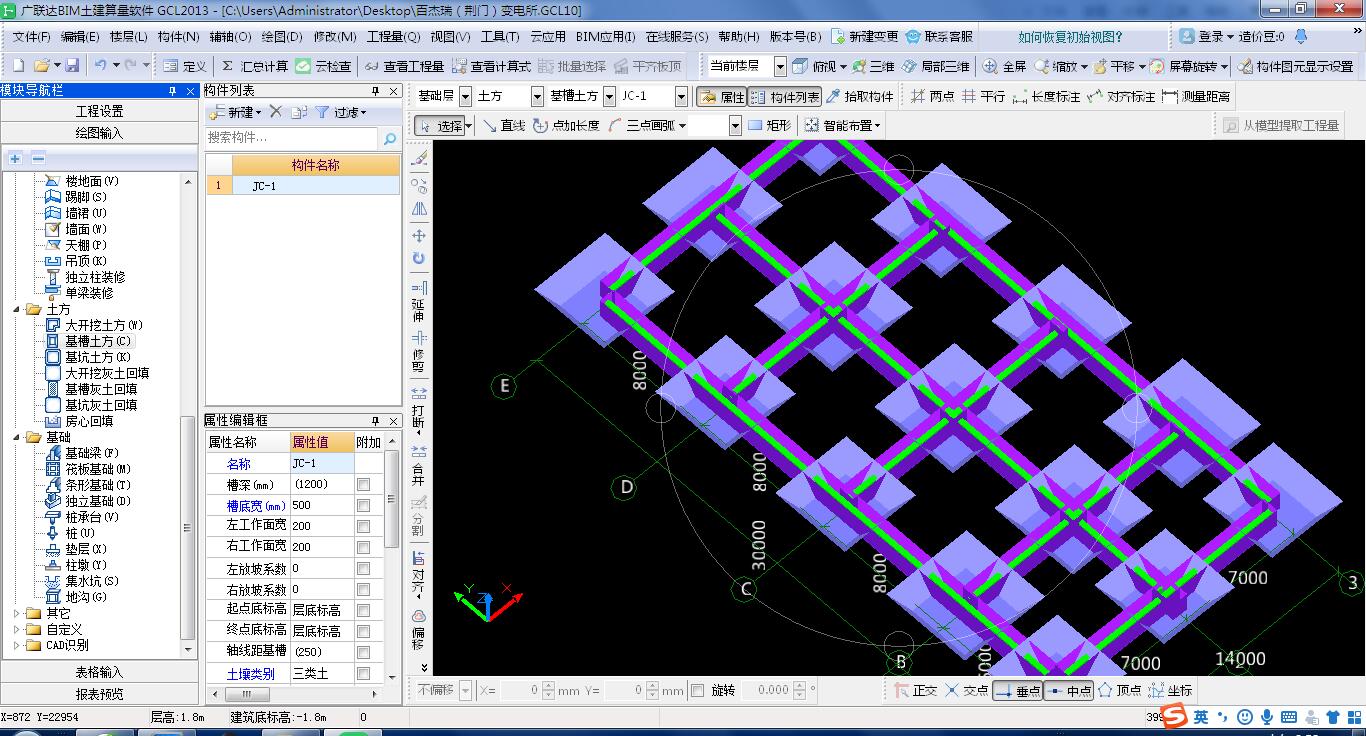1366x736 pixels.
Task: Click the notification bell icon
Action: point(1301,36)
